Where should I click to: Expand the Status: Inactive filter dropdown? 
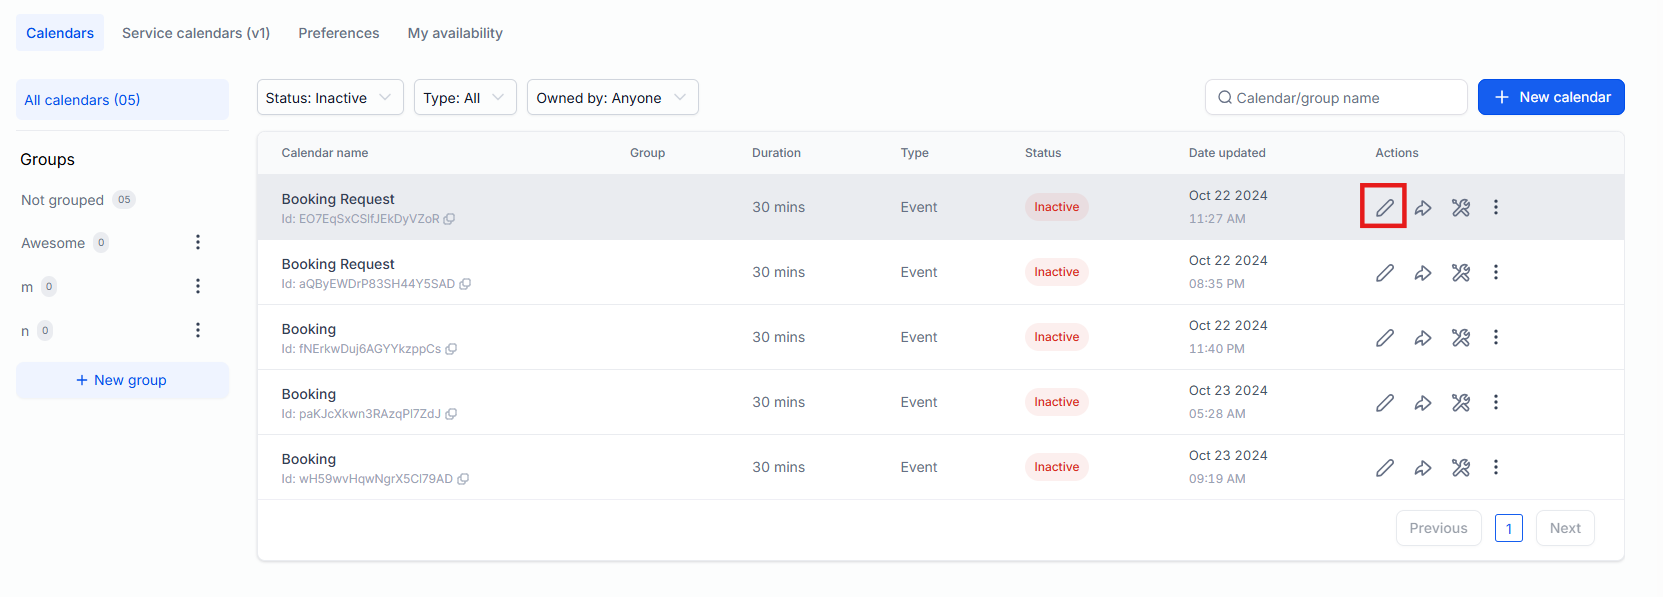tap(329, 98)
